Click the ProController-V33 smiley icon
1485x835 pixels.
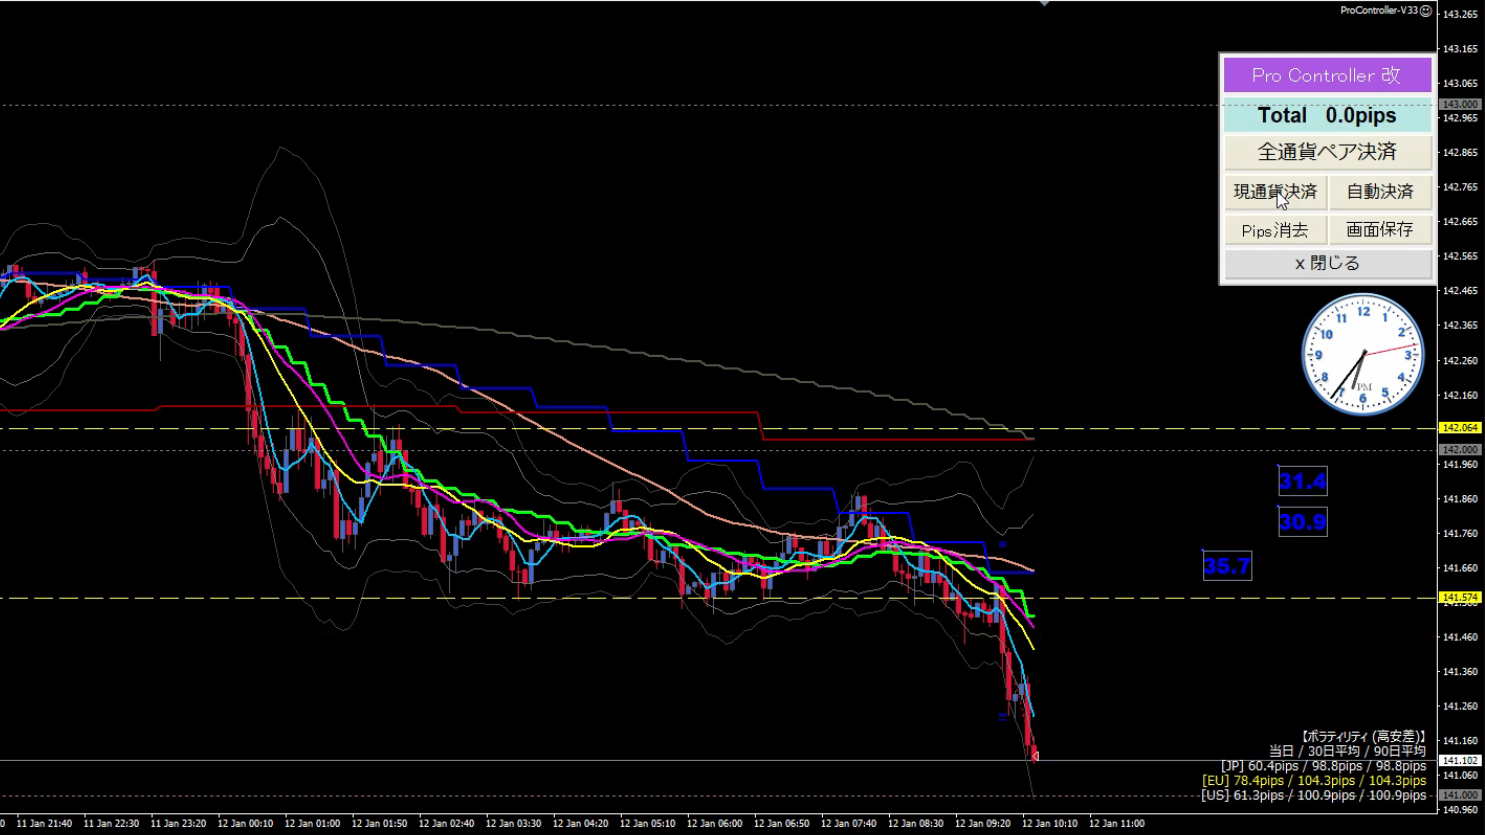(1426, 10)
